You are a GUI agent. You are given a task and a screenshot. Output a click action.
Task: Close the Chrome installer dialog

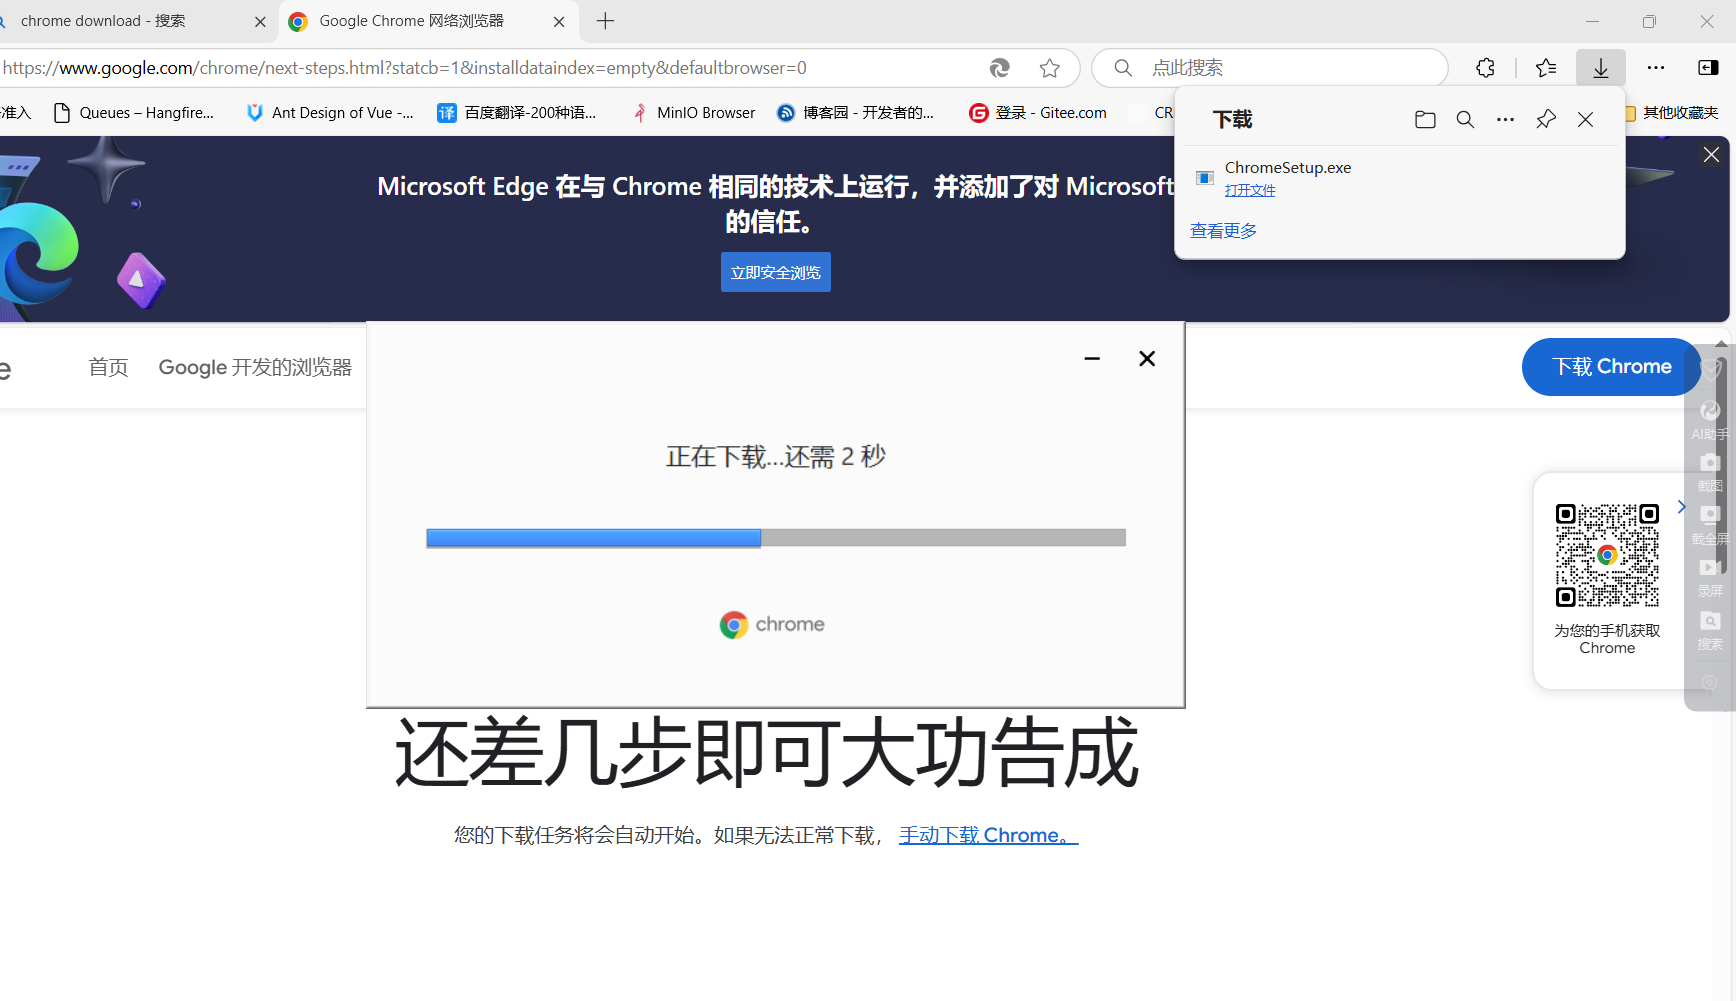tap(1147, 358)
